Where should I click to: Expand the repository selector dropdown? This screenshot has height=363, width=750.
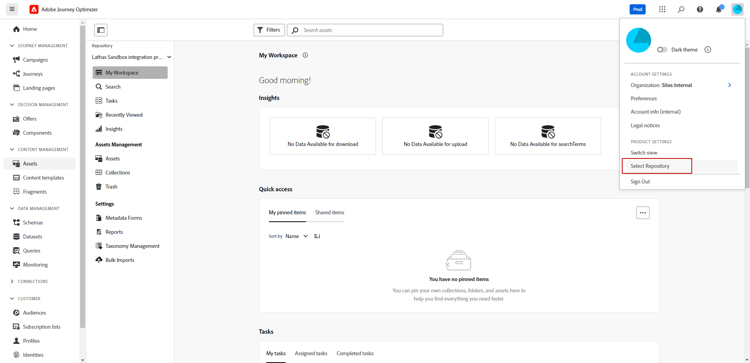click(x=132, y=57)
